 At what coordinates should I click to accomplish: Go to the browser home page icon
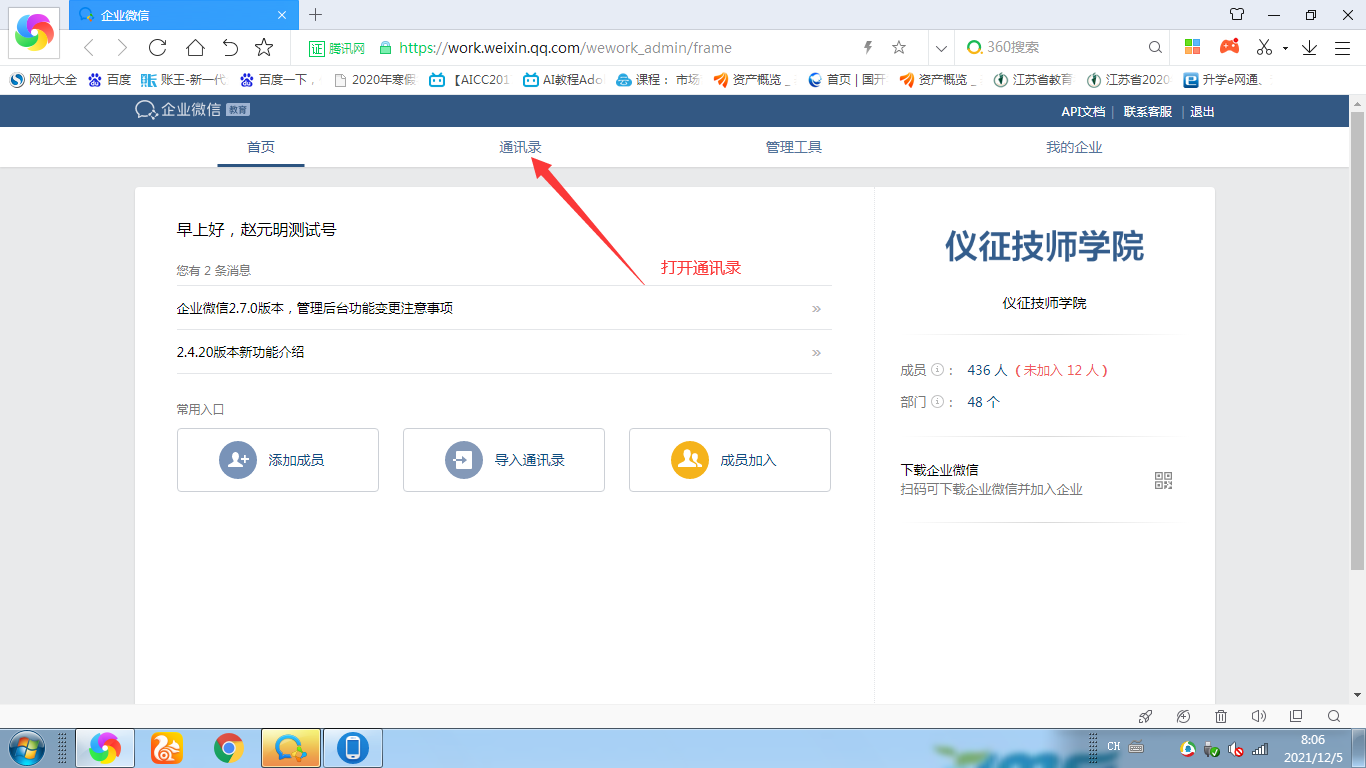[195, 47]
